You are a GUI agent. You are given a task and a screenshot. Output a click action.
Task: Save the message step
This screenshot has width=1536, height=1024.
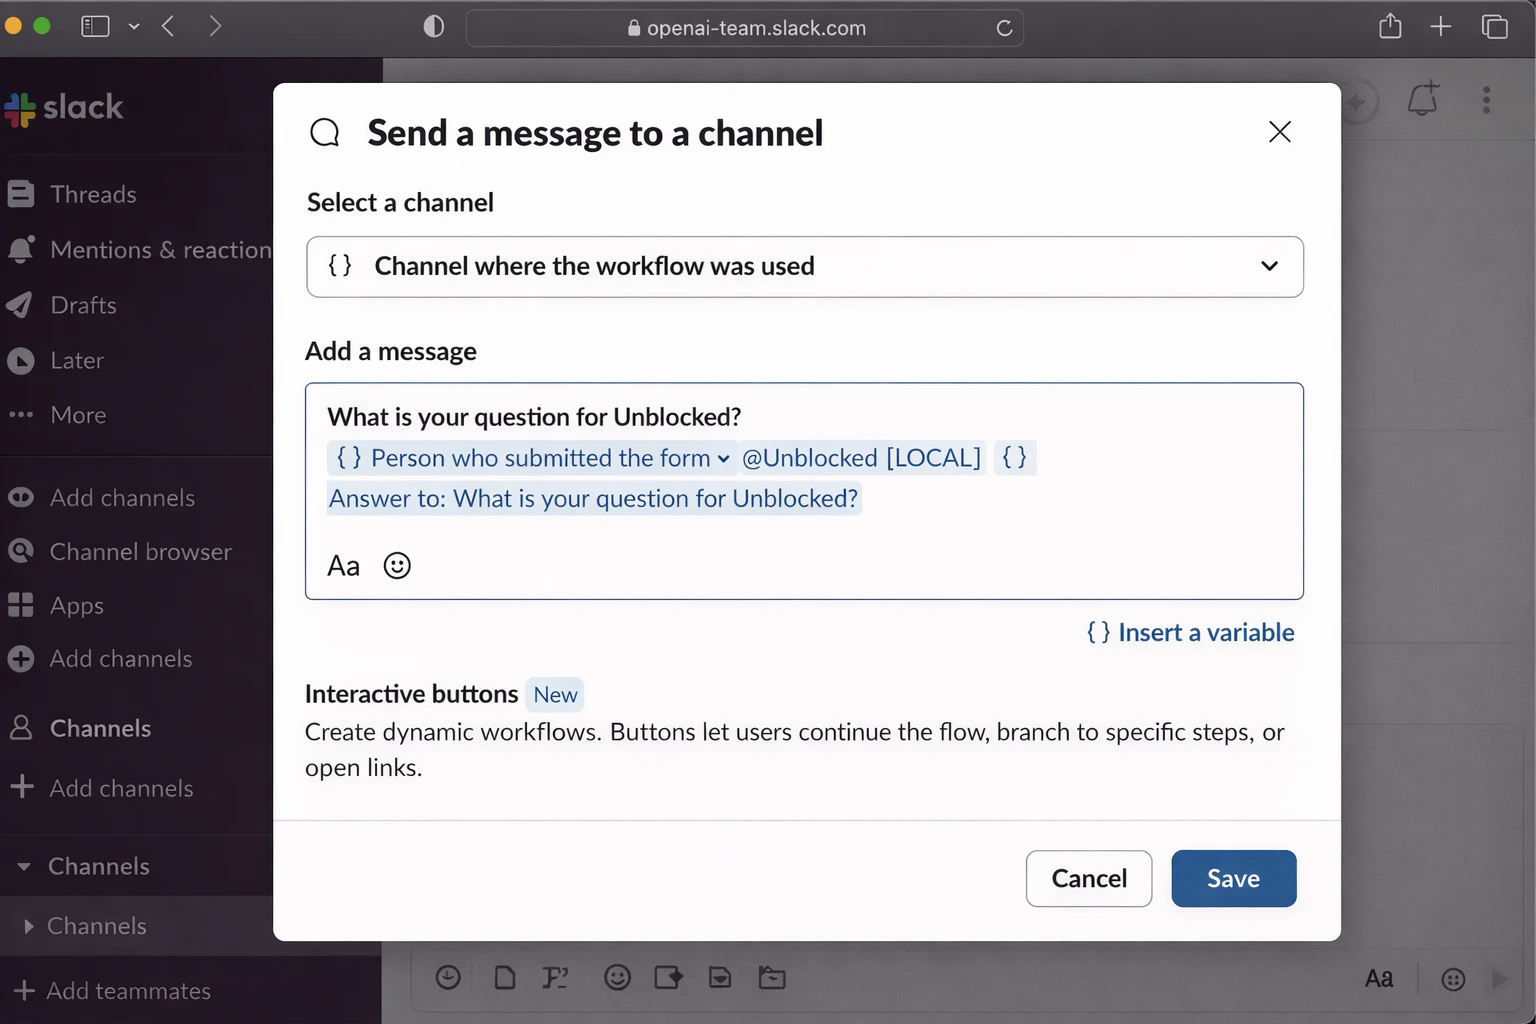[x=1233, y=878]
